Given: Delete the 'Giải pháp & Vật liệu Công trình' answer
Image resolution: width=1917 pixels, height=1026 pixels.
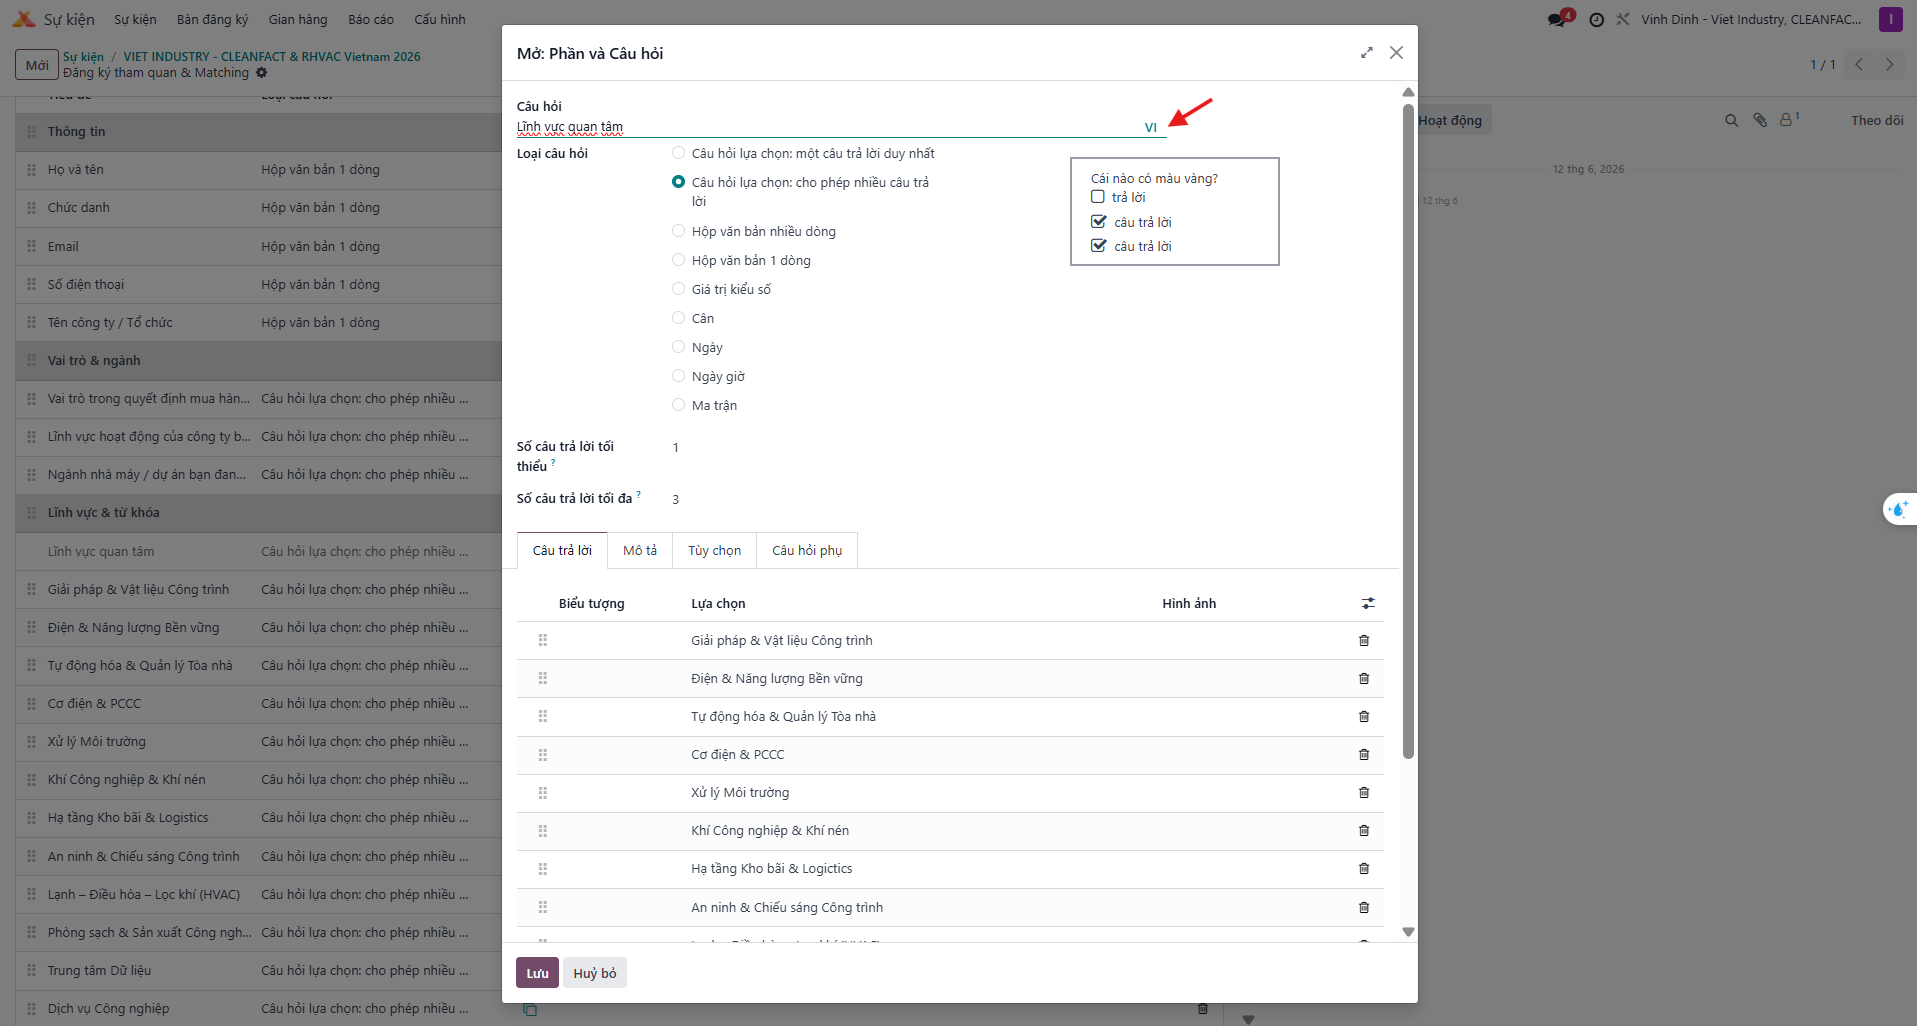Looking at the screenshot, I should 1364,641.
